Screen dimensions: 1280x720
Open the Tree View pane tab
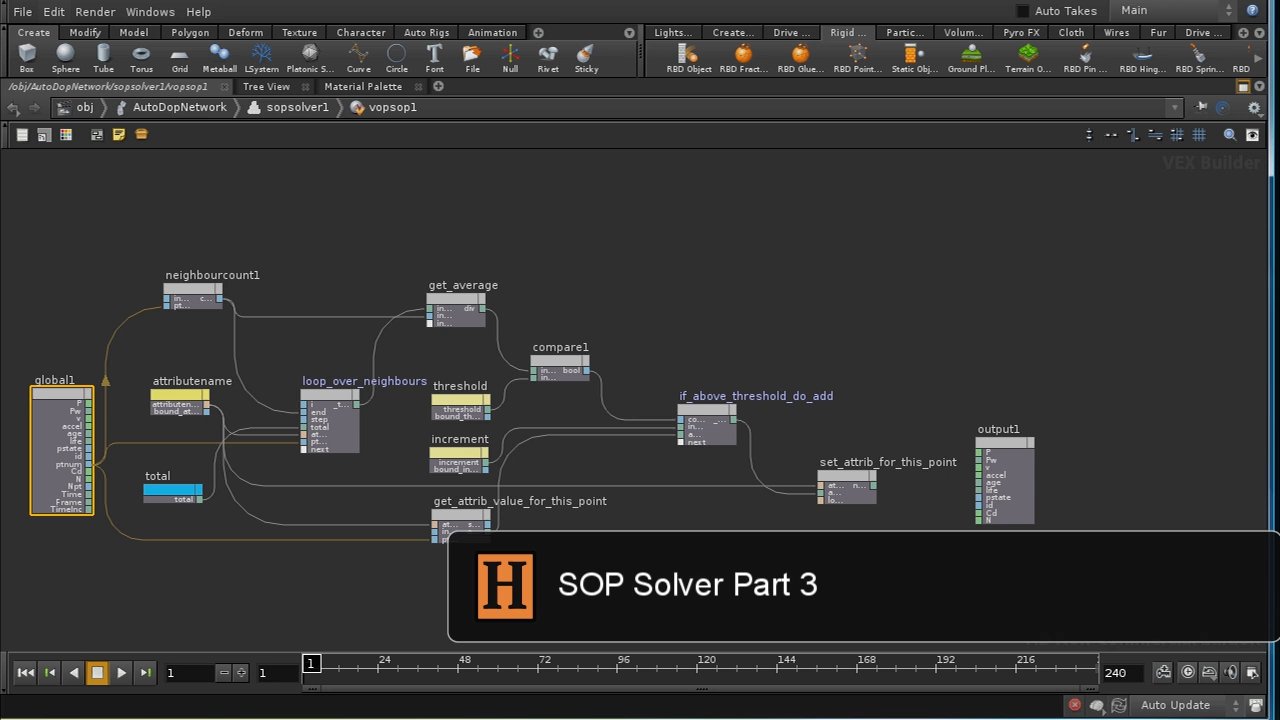point(266,87)
